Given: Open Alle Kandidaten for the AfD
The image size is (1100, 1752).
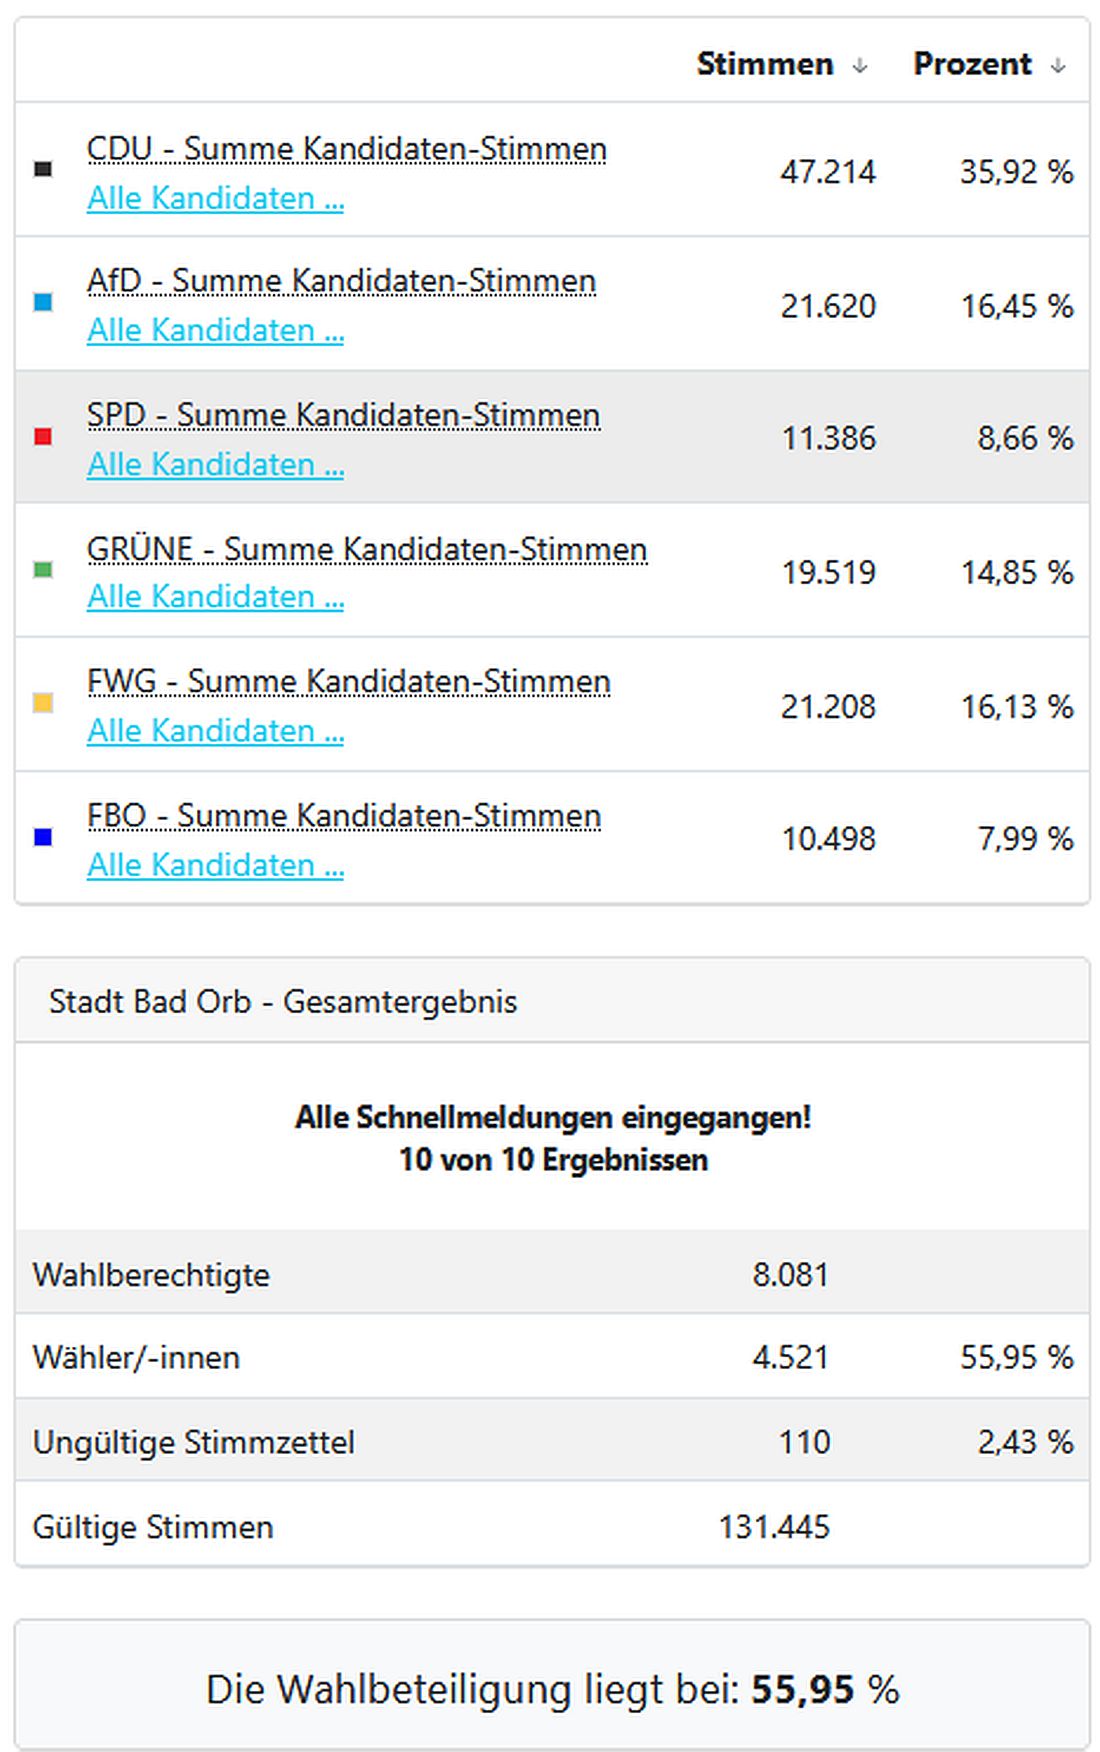Looking at the screenshot, I should pyautogui.click(x=216, y=331).
